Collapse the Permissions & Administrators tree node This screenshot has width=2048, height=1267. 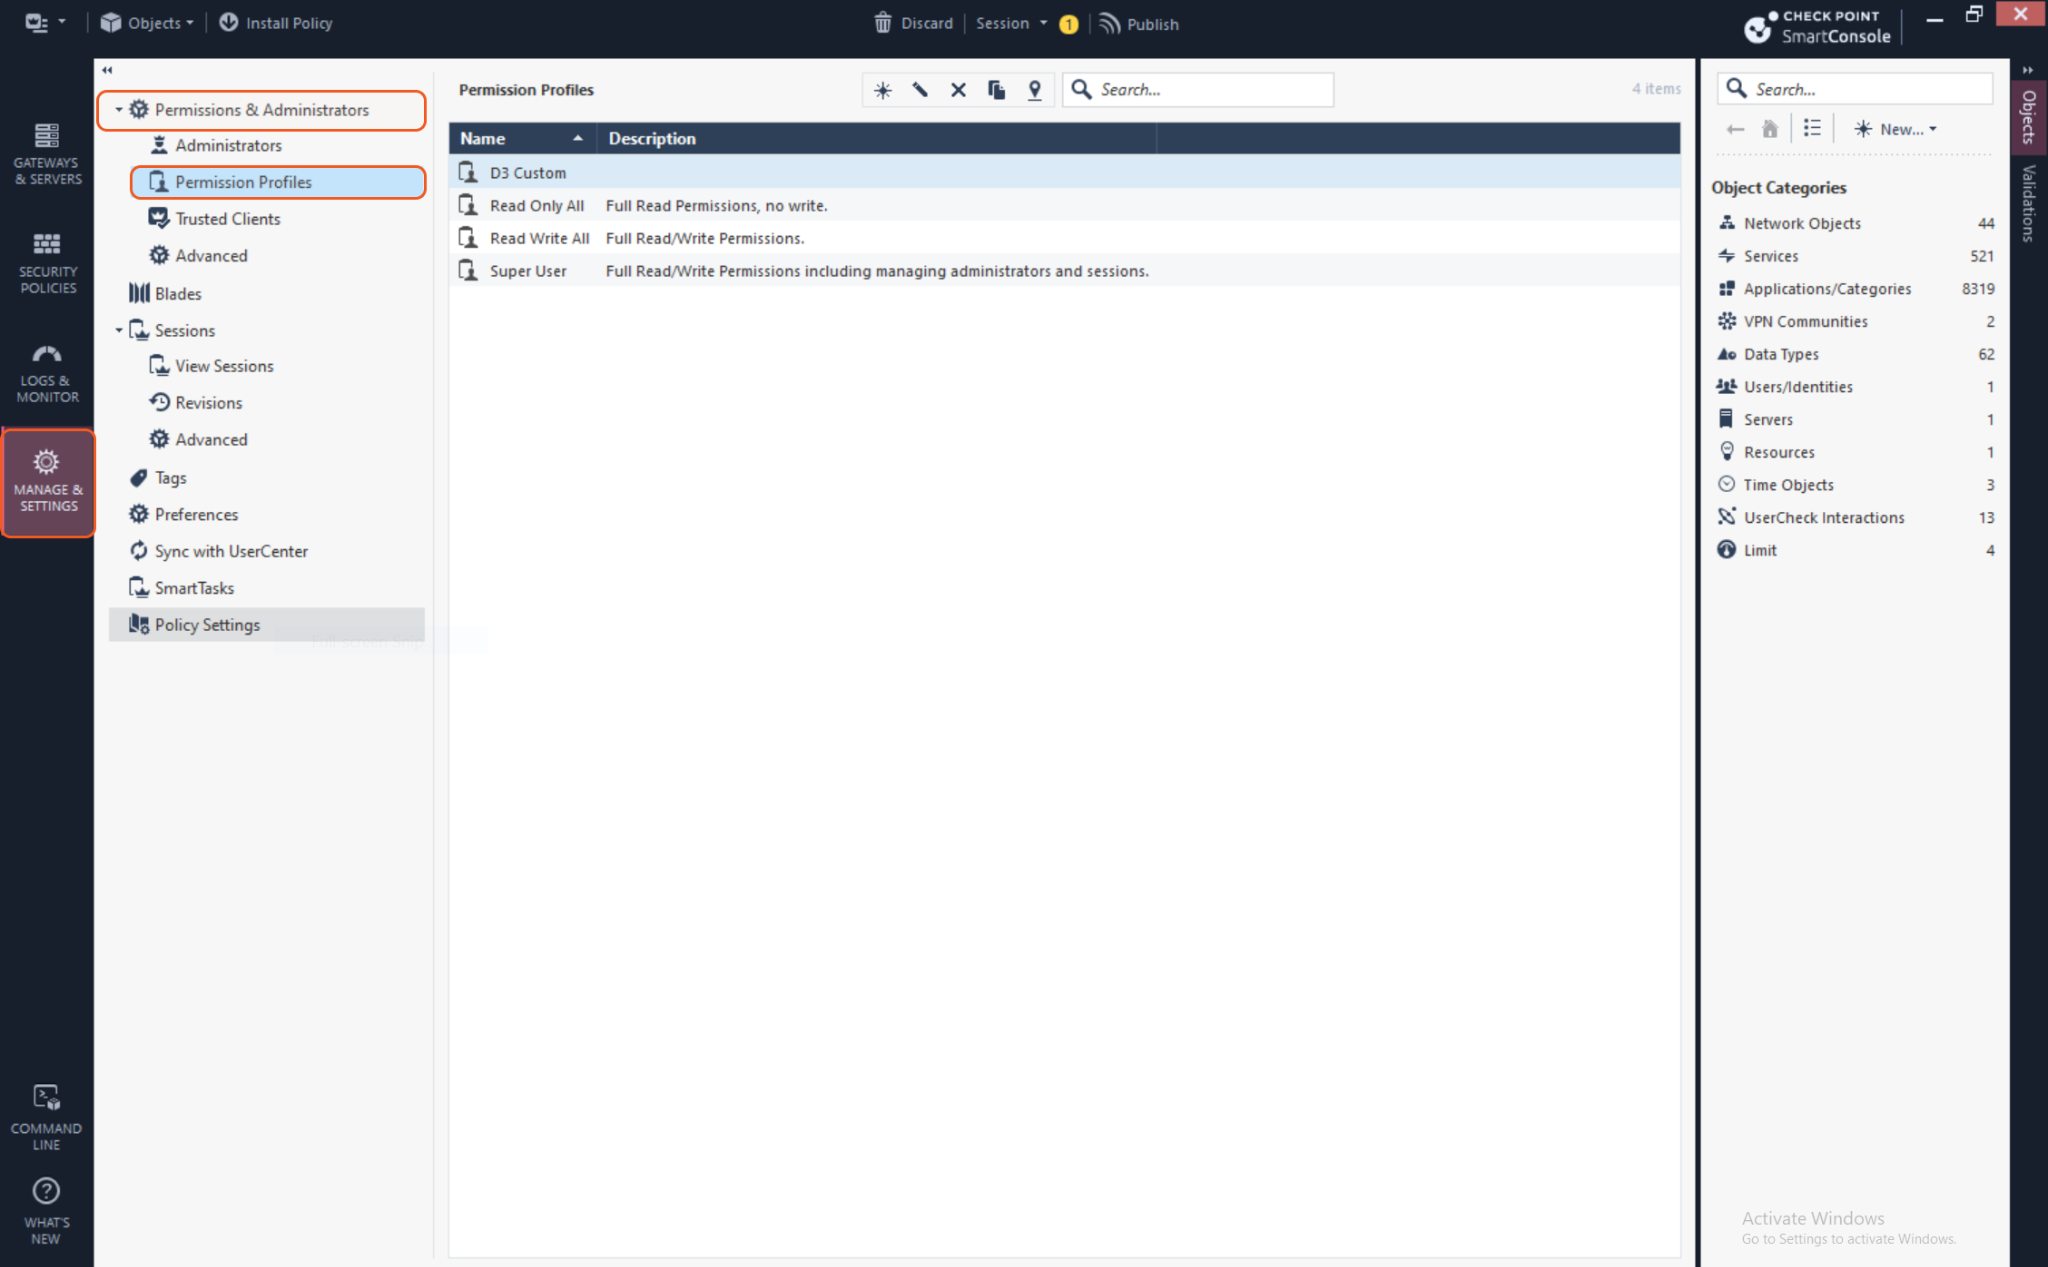point(119,110)
